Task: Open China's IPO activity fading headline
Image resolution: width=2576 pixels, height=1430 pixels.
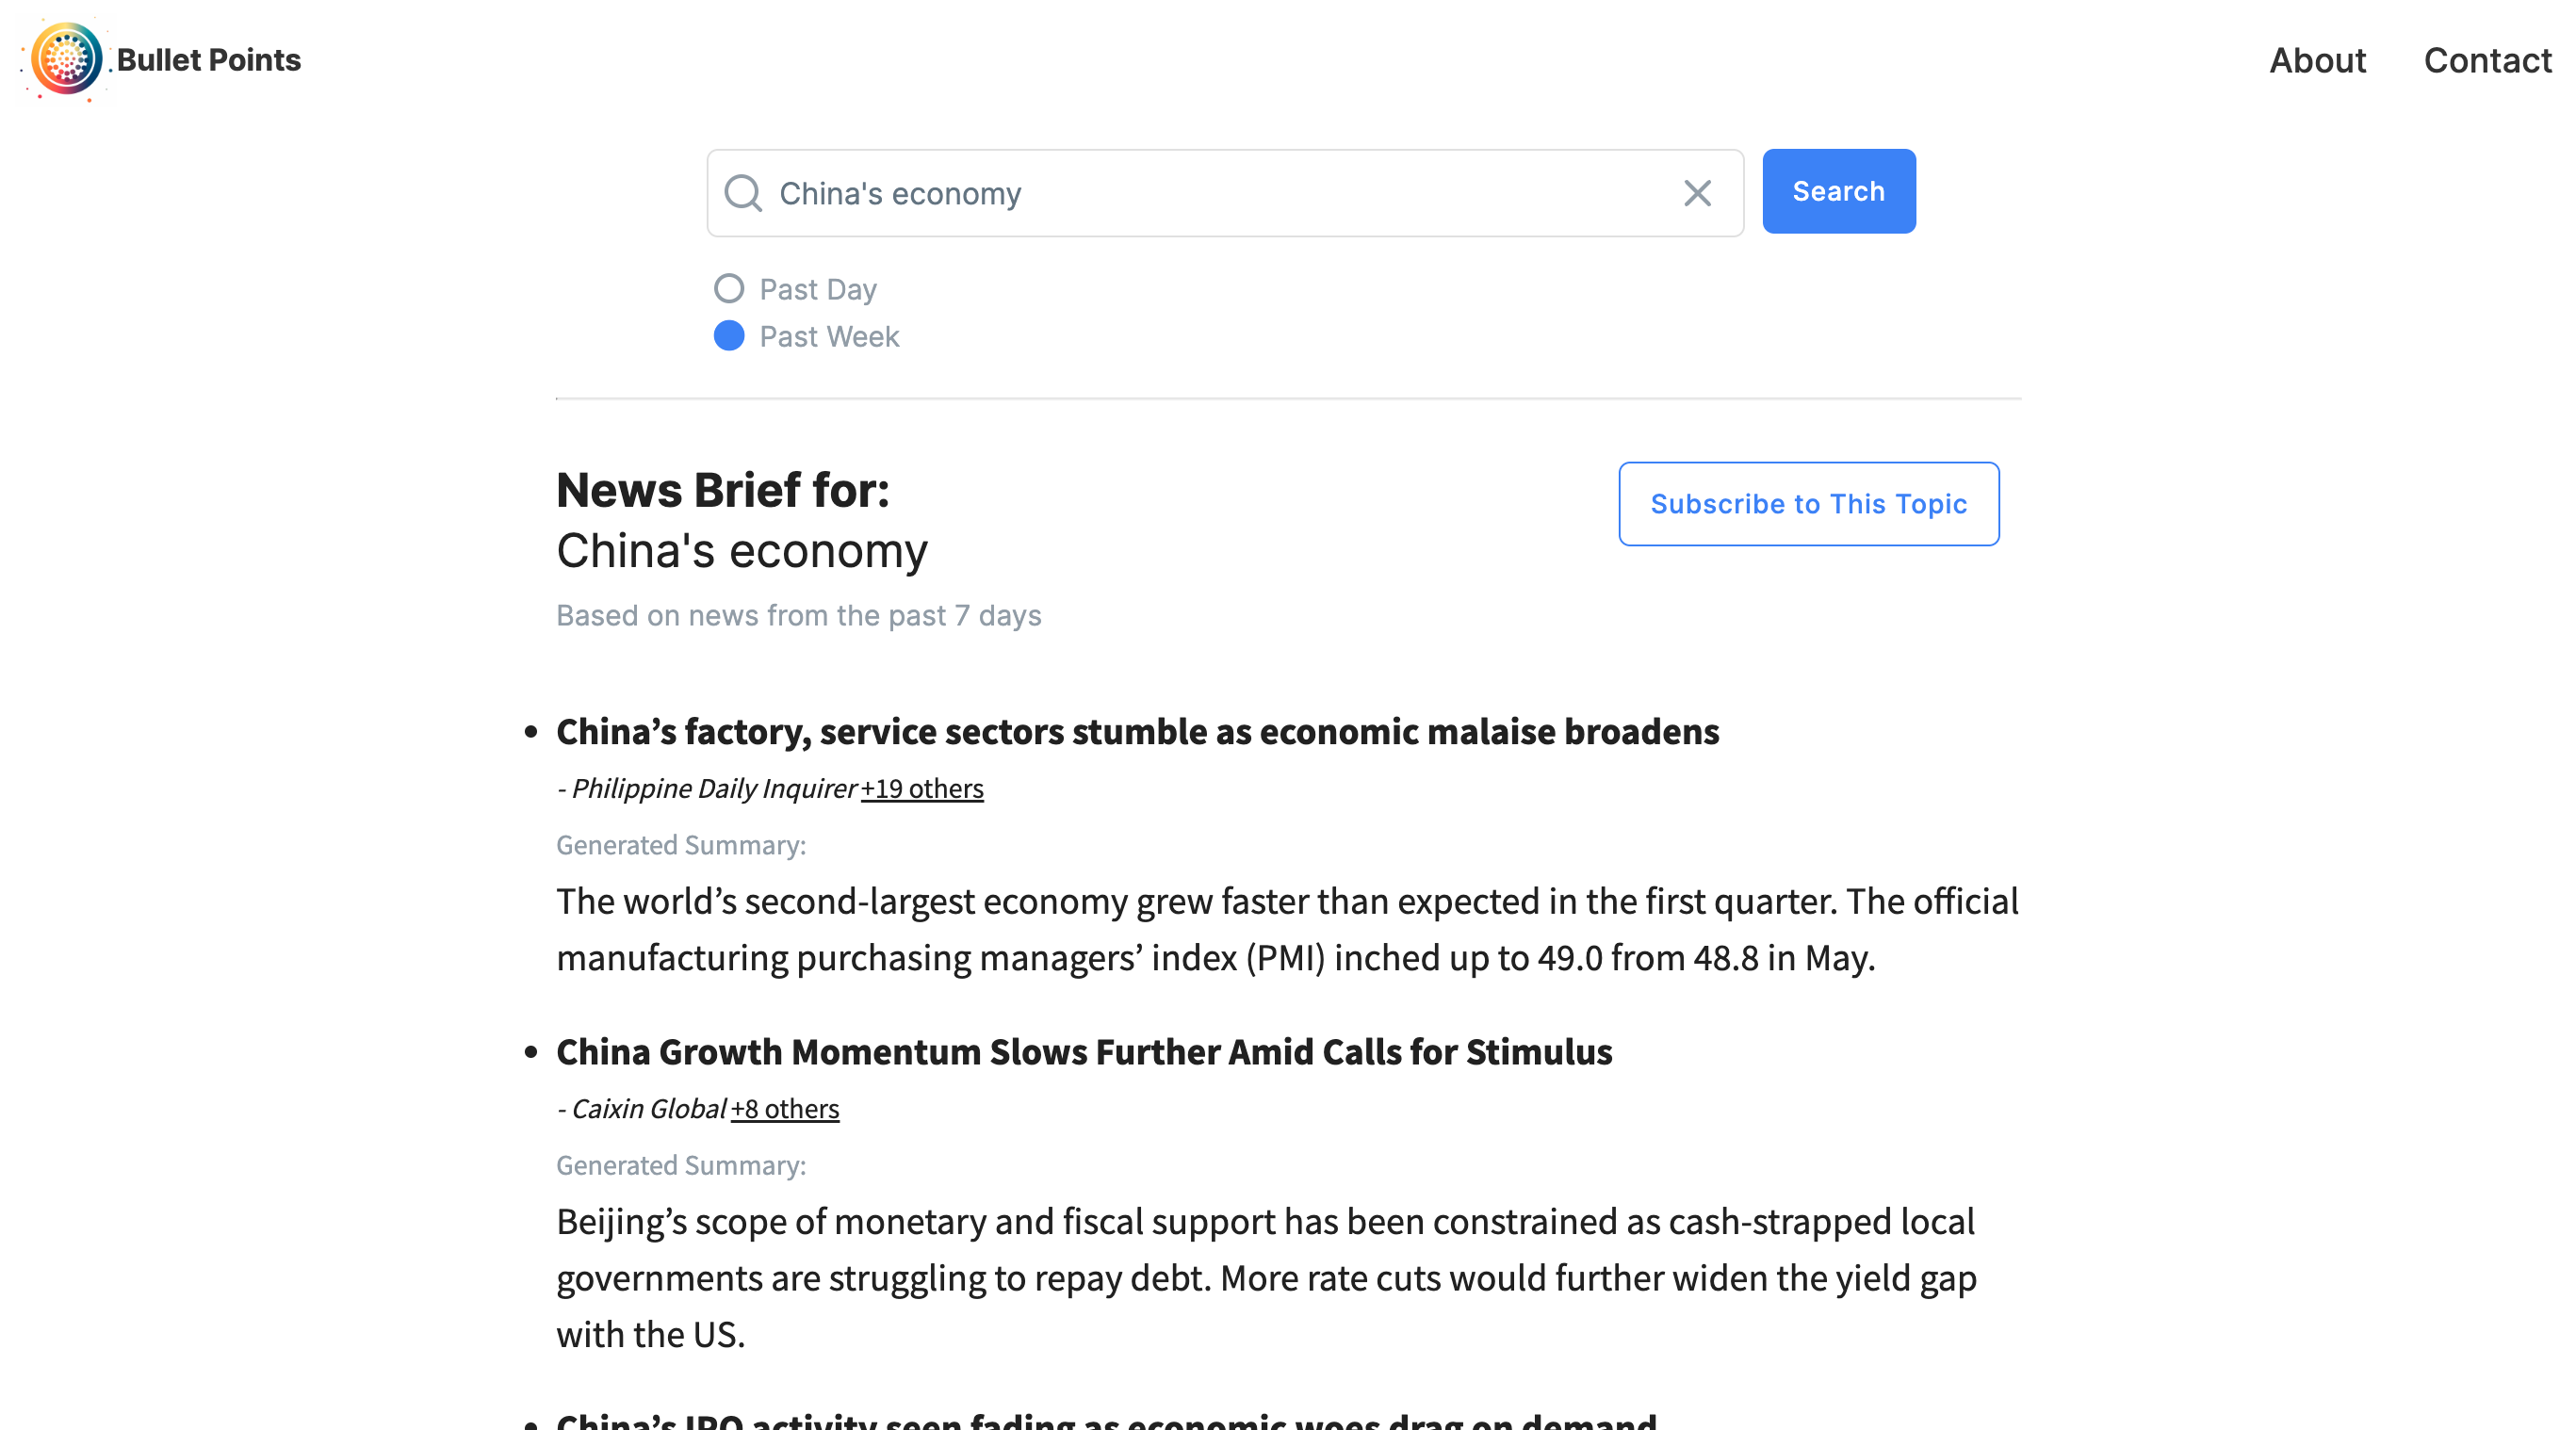Action: (1106, 1421)
